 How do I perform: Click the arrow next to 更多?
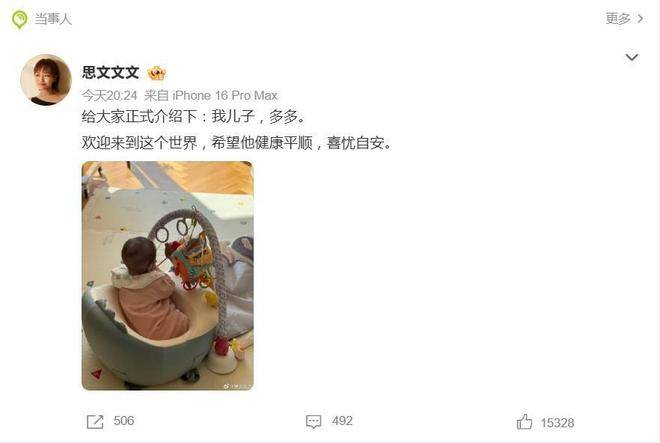tap(640, 19)
